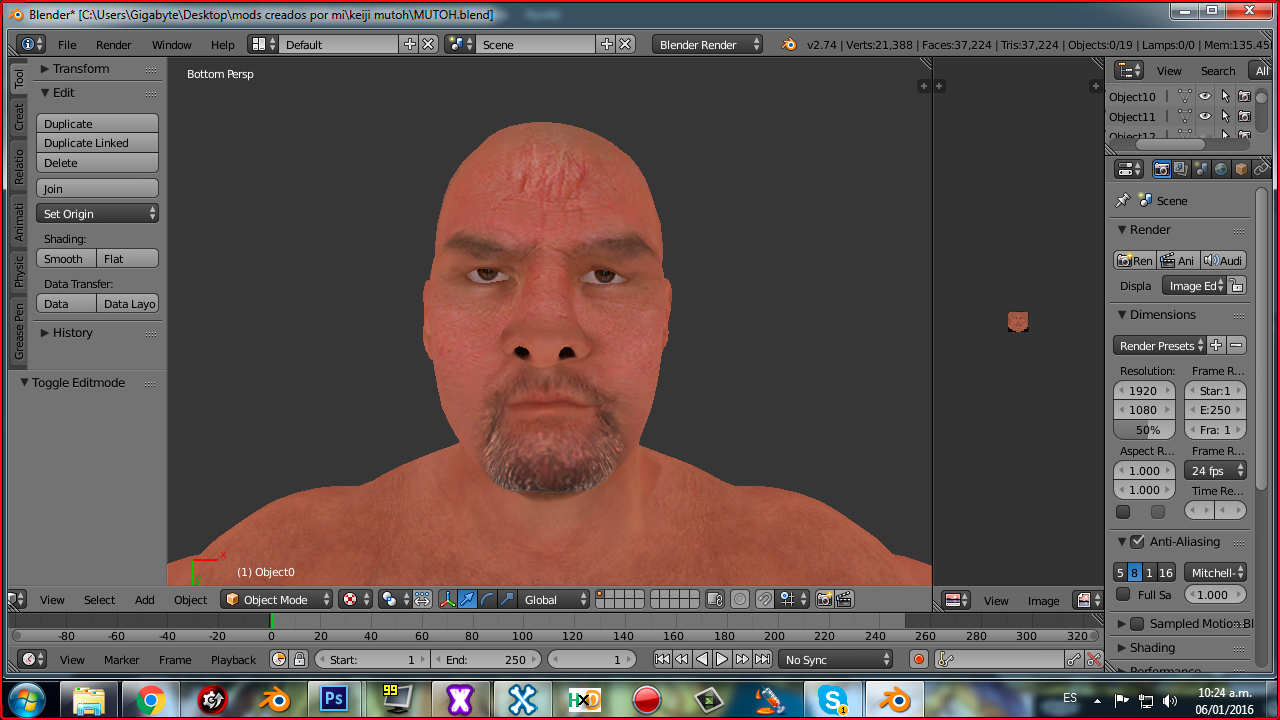Click the pin icon next to Scene
1280x720 pixels.
[1123, 200]
